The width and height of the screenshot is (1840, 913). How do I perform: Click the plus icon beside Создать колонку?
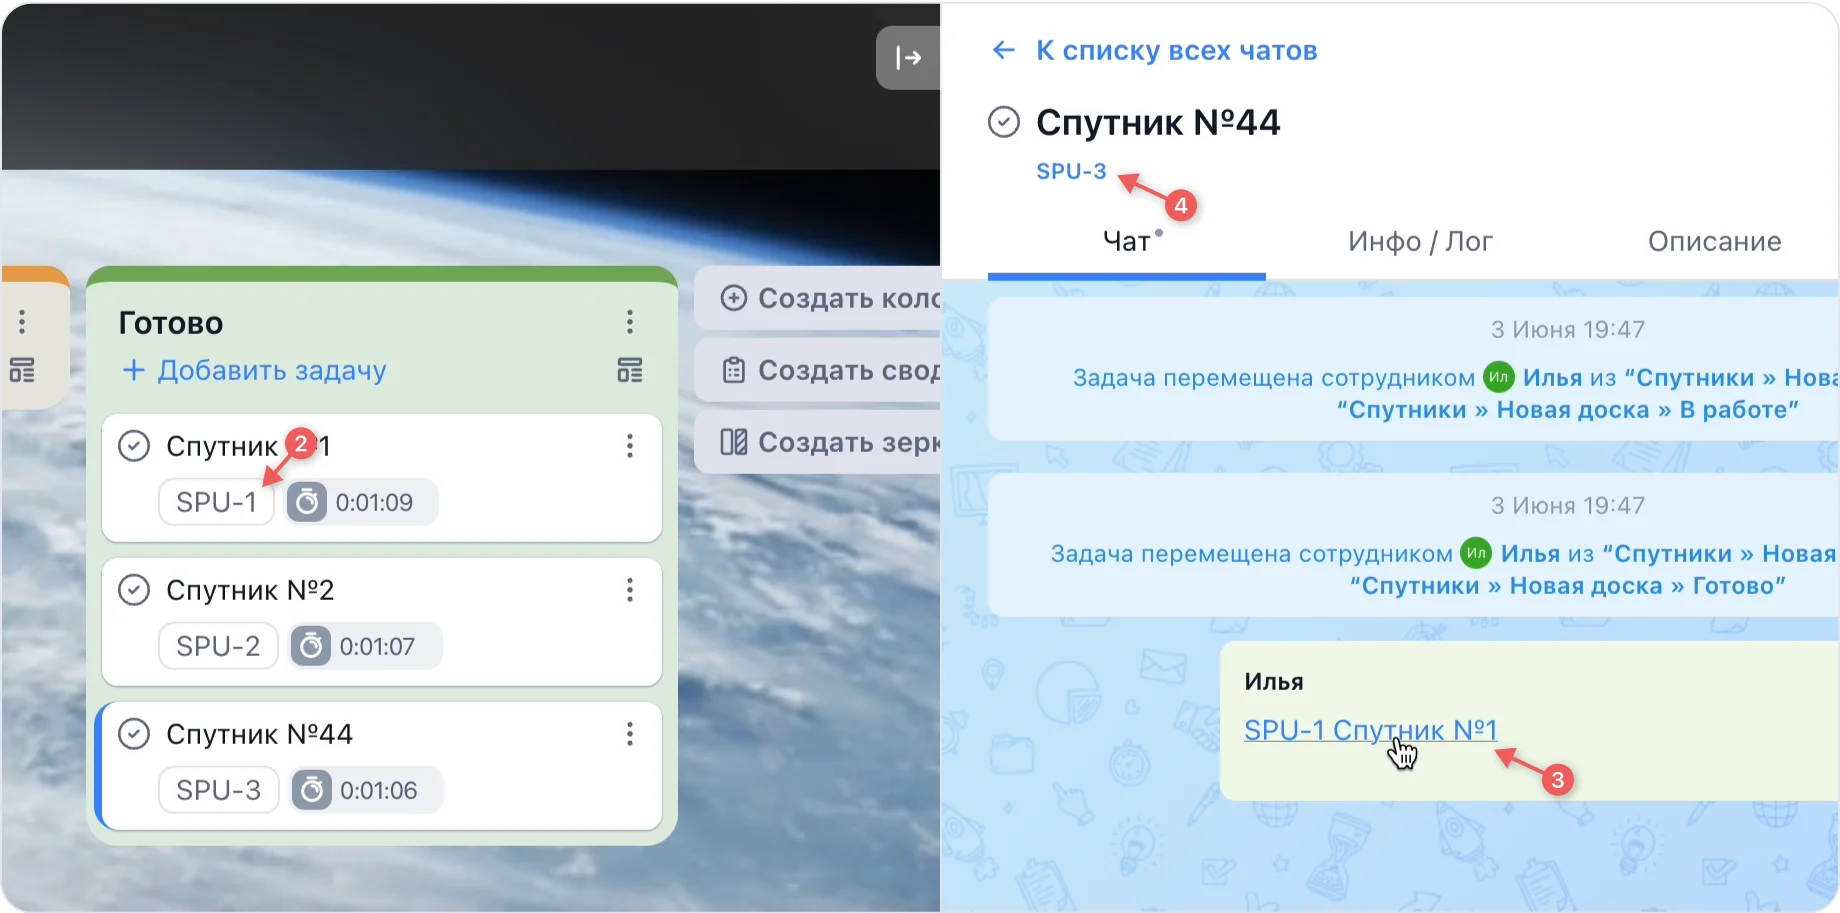click(734, 297)
